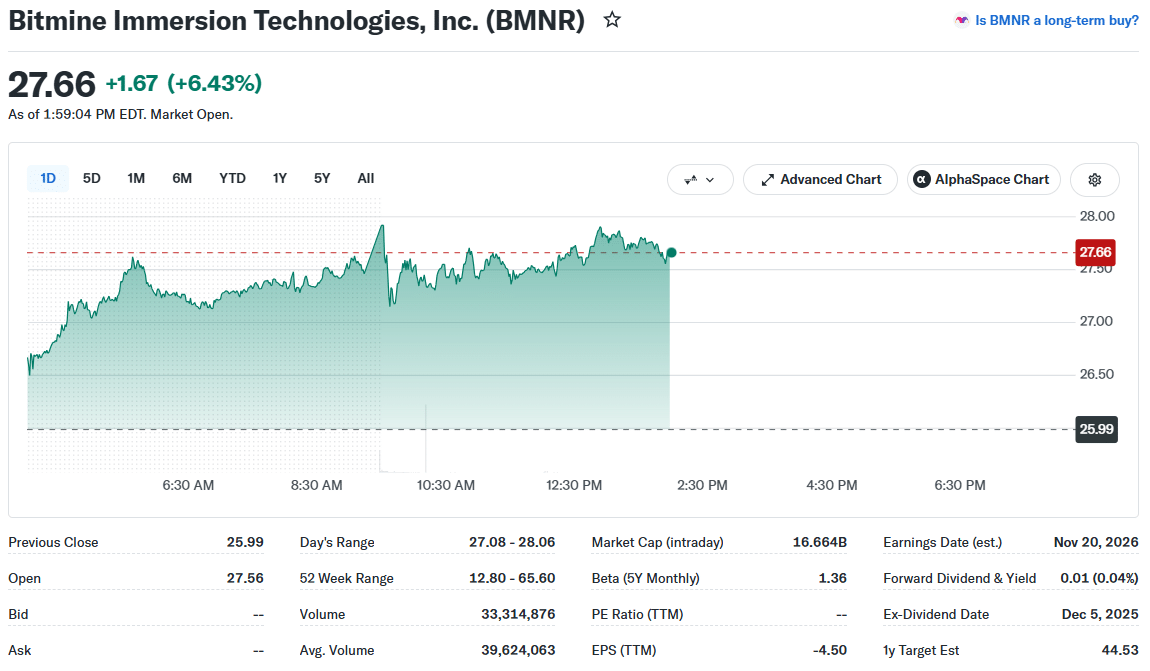Click the 10:30 AM axis label

click(446, 485)
